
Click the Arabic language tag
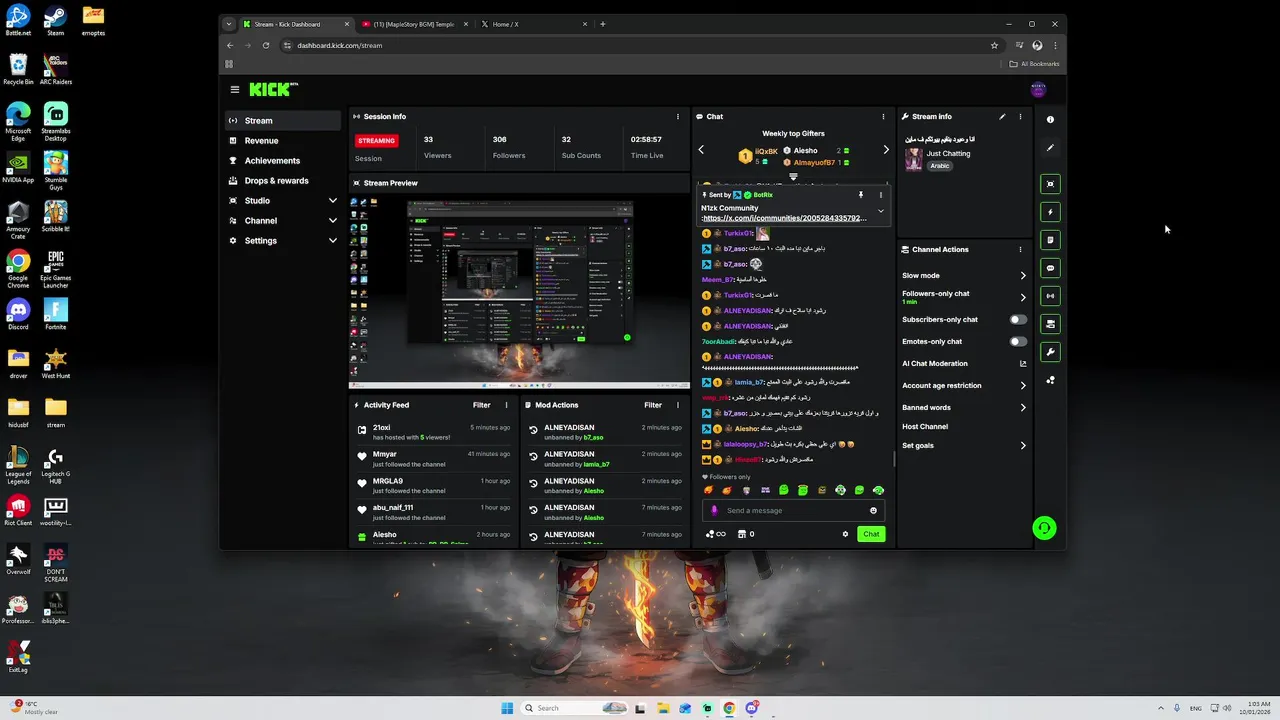tap(940, 166)
